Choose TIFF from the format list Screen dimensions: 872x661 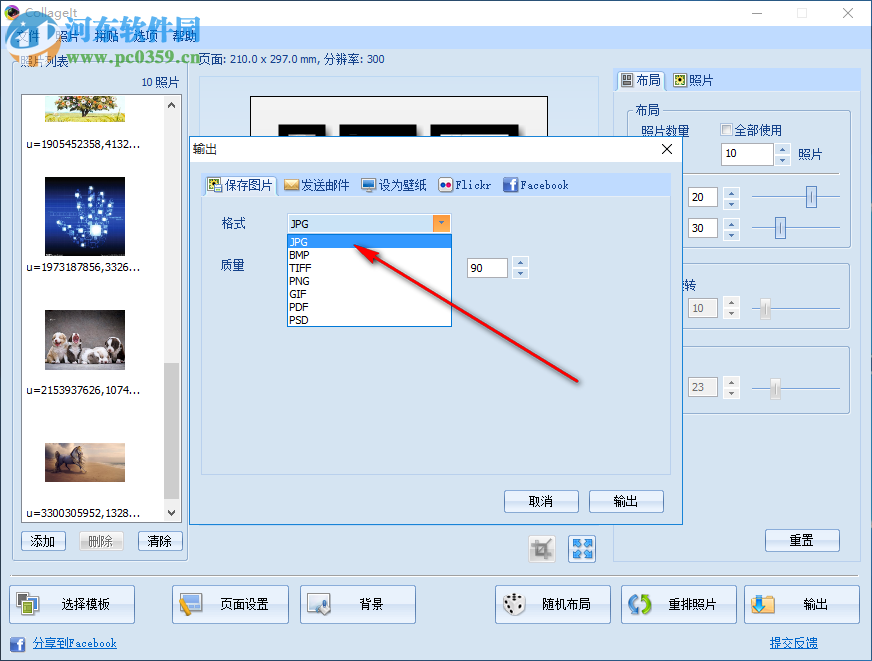point(299,268)
